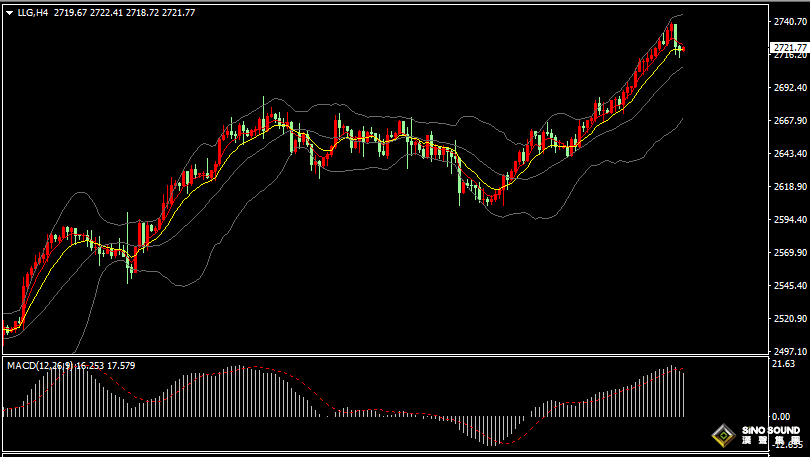This screenshot has height=457, width=810.
Task: Click the latest candle at chart's right edge
Action: point(682,49)
